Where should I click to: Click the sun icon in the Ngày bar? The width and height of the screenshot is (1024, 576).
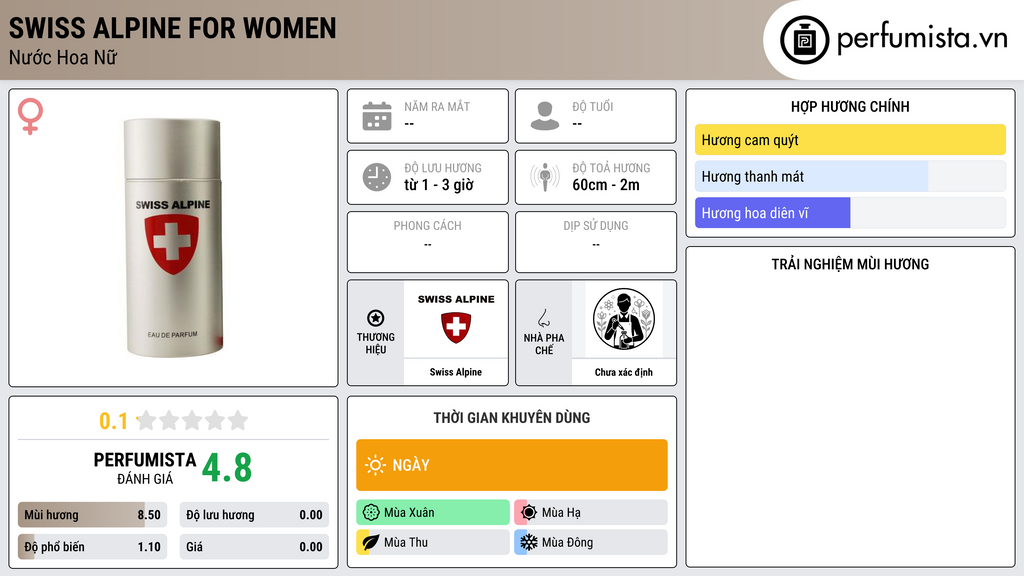[x=375, y=465]
